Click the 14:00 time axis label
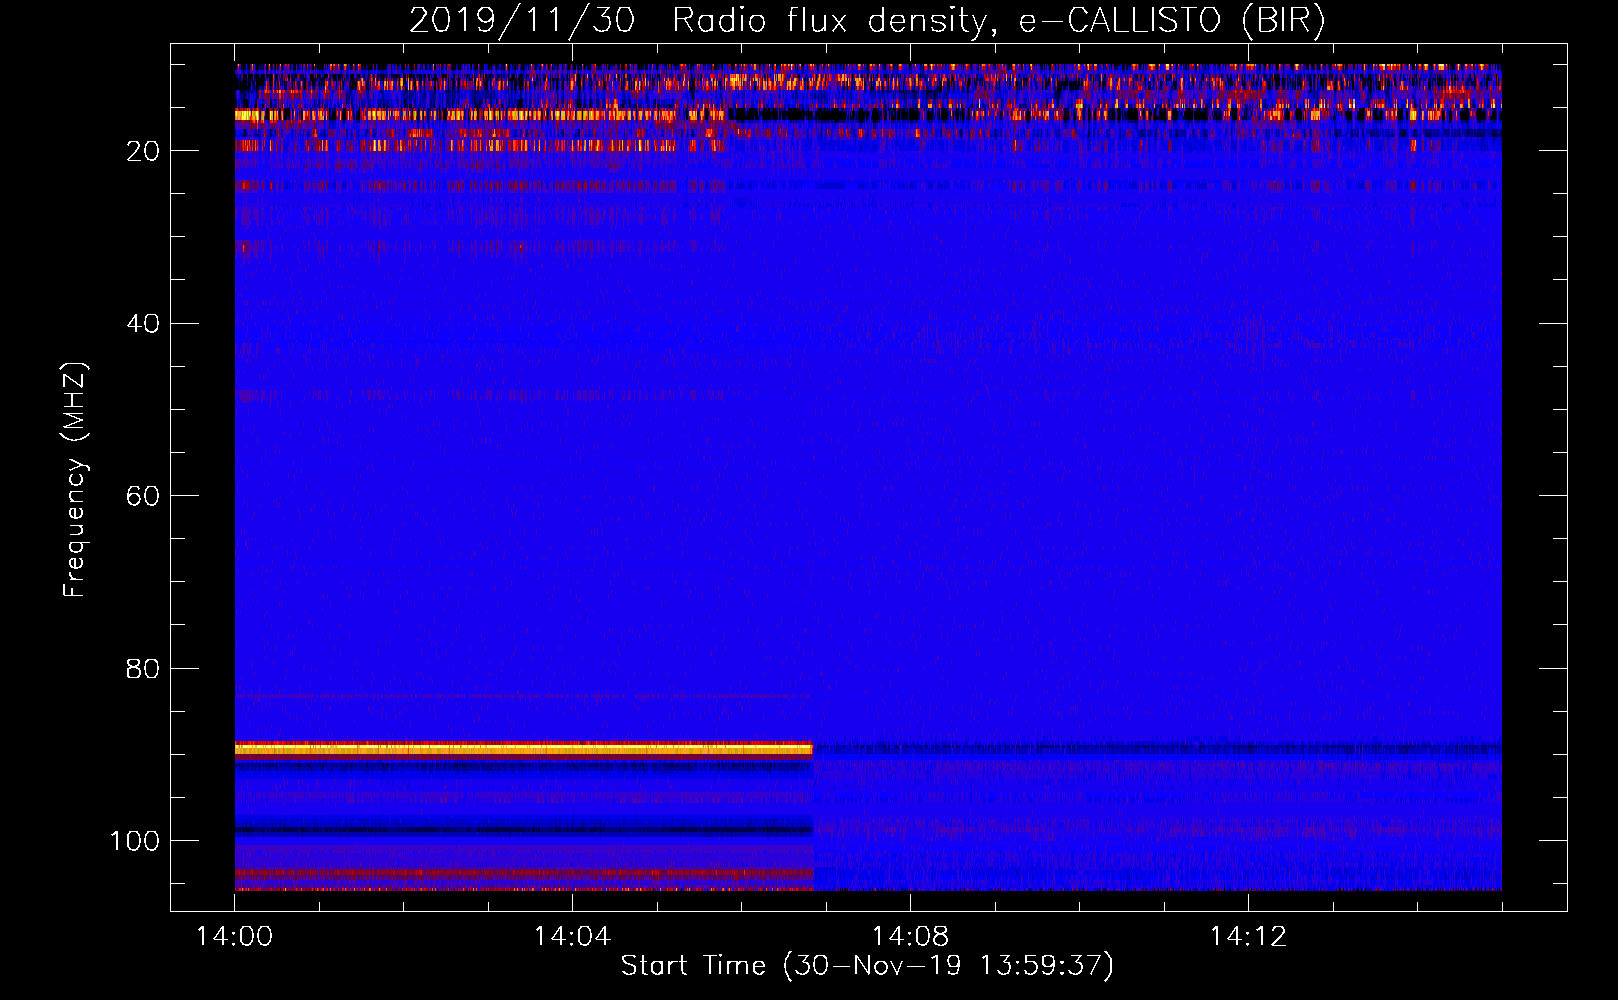 pyautogui.click(x=235, y=937)
